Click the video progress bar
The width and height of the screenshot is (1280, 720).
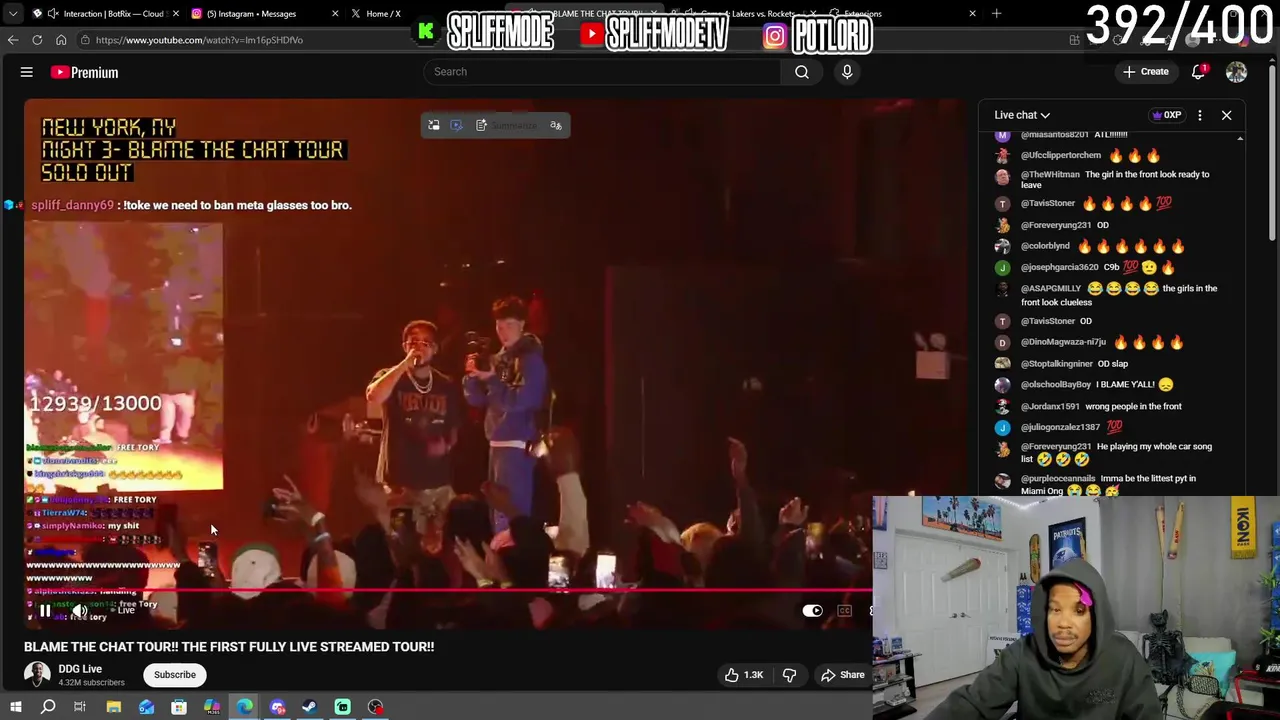coord(448,591)
